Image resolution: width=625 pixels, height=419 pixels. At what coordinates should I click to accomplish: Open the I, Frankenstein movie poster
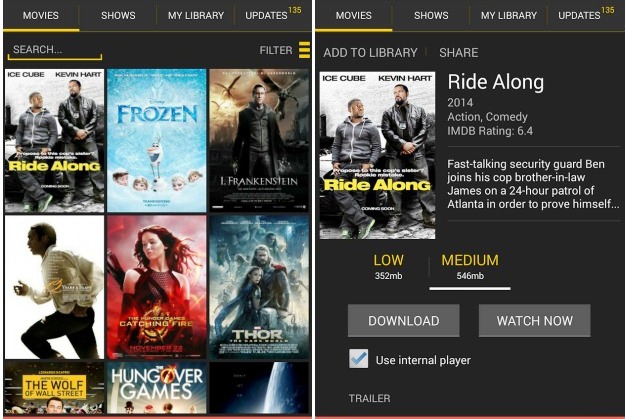pyautogui.click(x=259, y=141)
